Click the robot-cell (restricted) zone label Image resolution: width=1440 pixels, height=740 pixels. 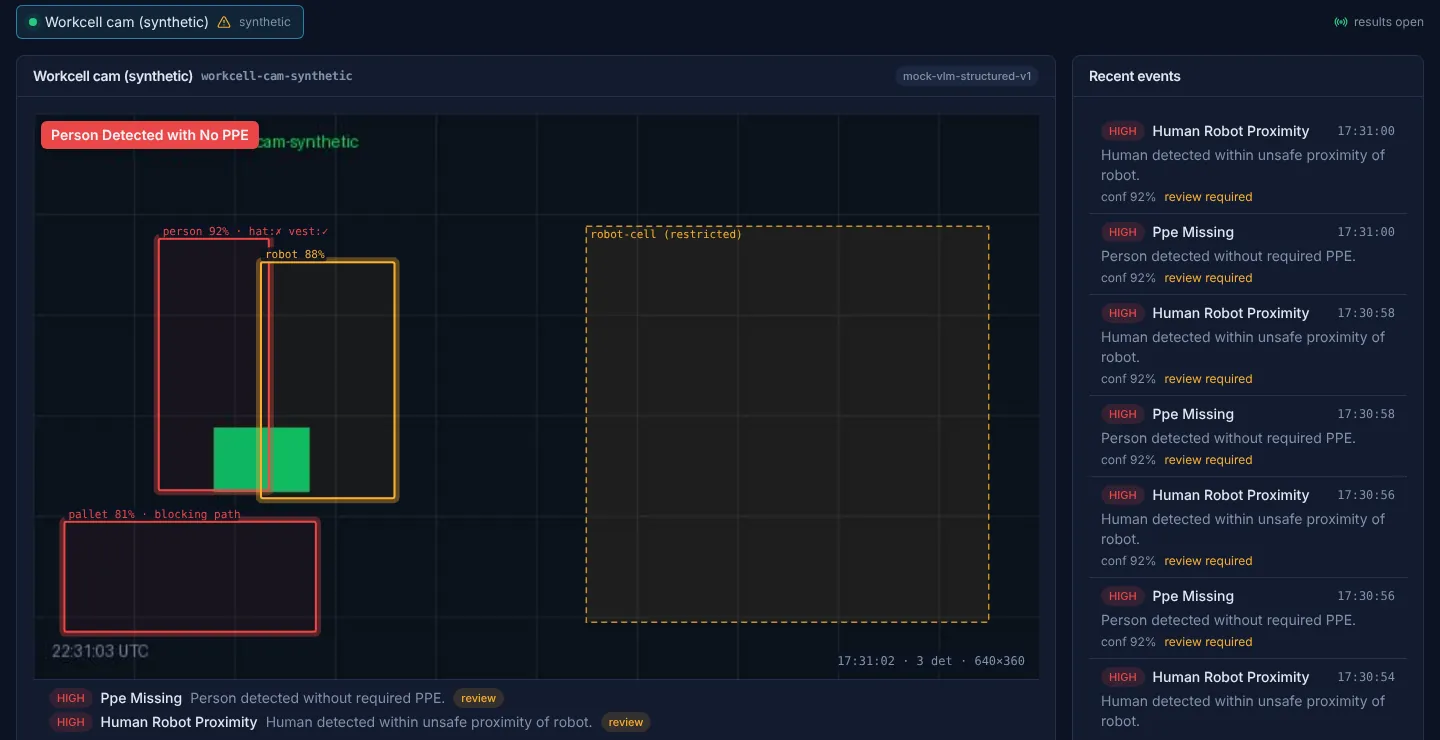[666, 234]
